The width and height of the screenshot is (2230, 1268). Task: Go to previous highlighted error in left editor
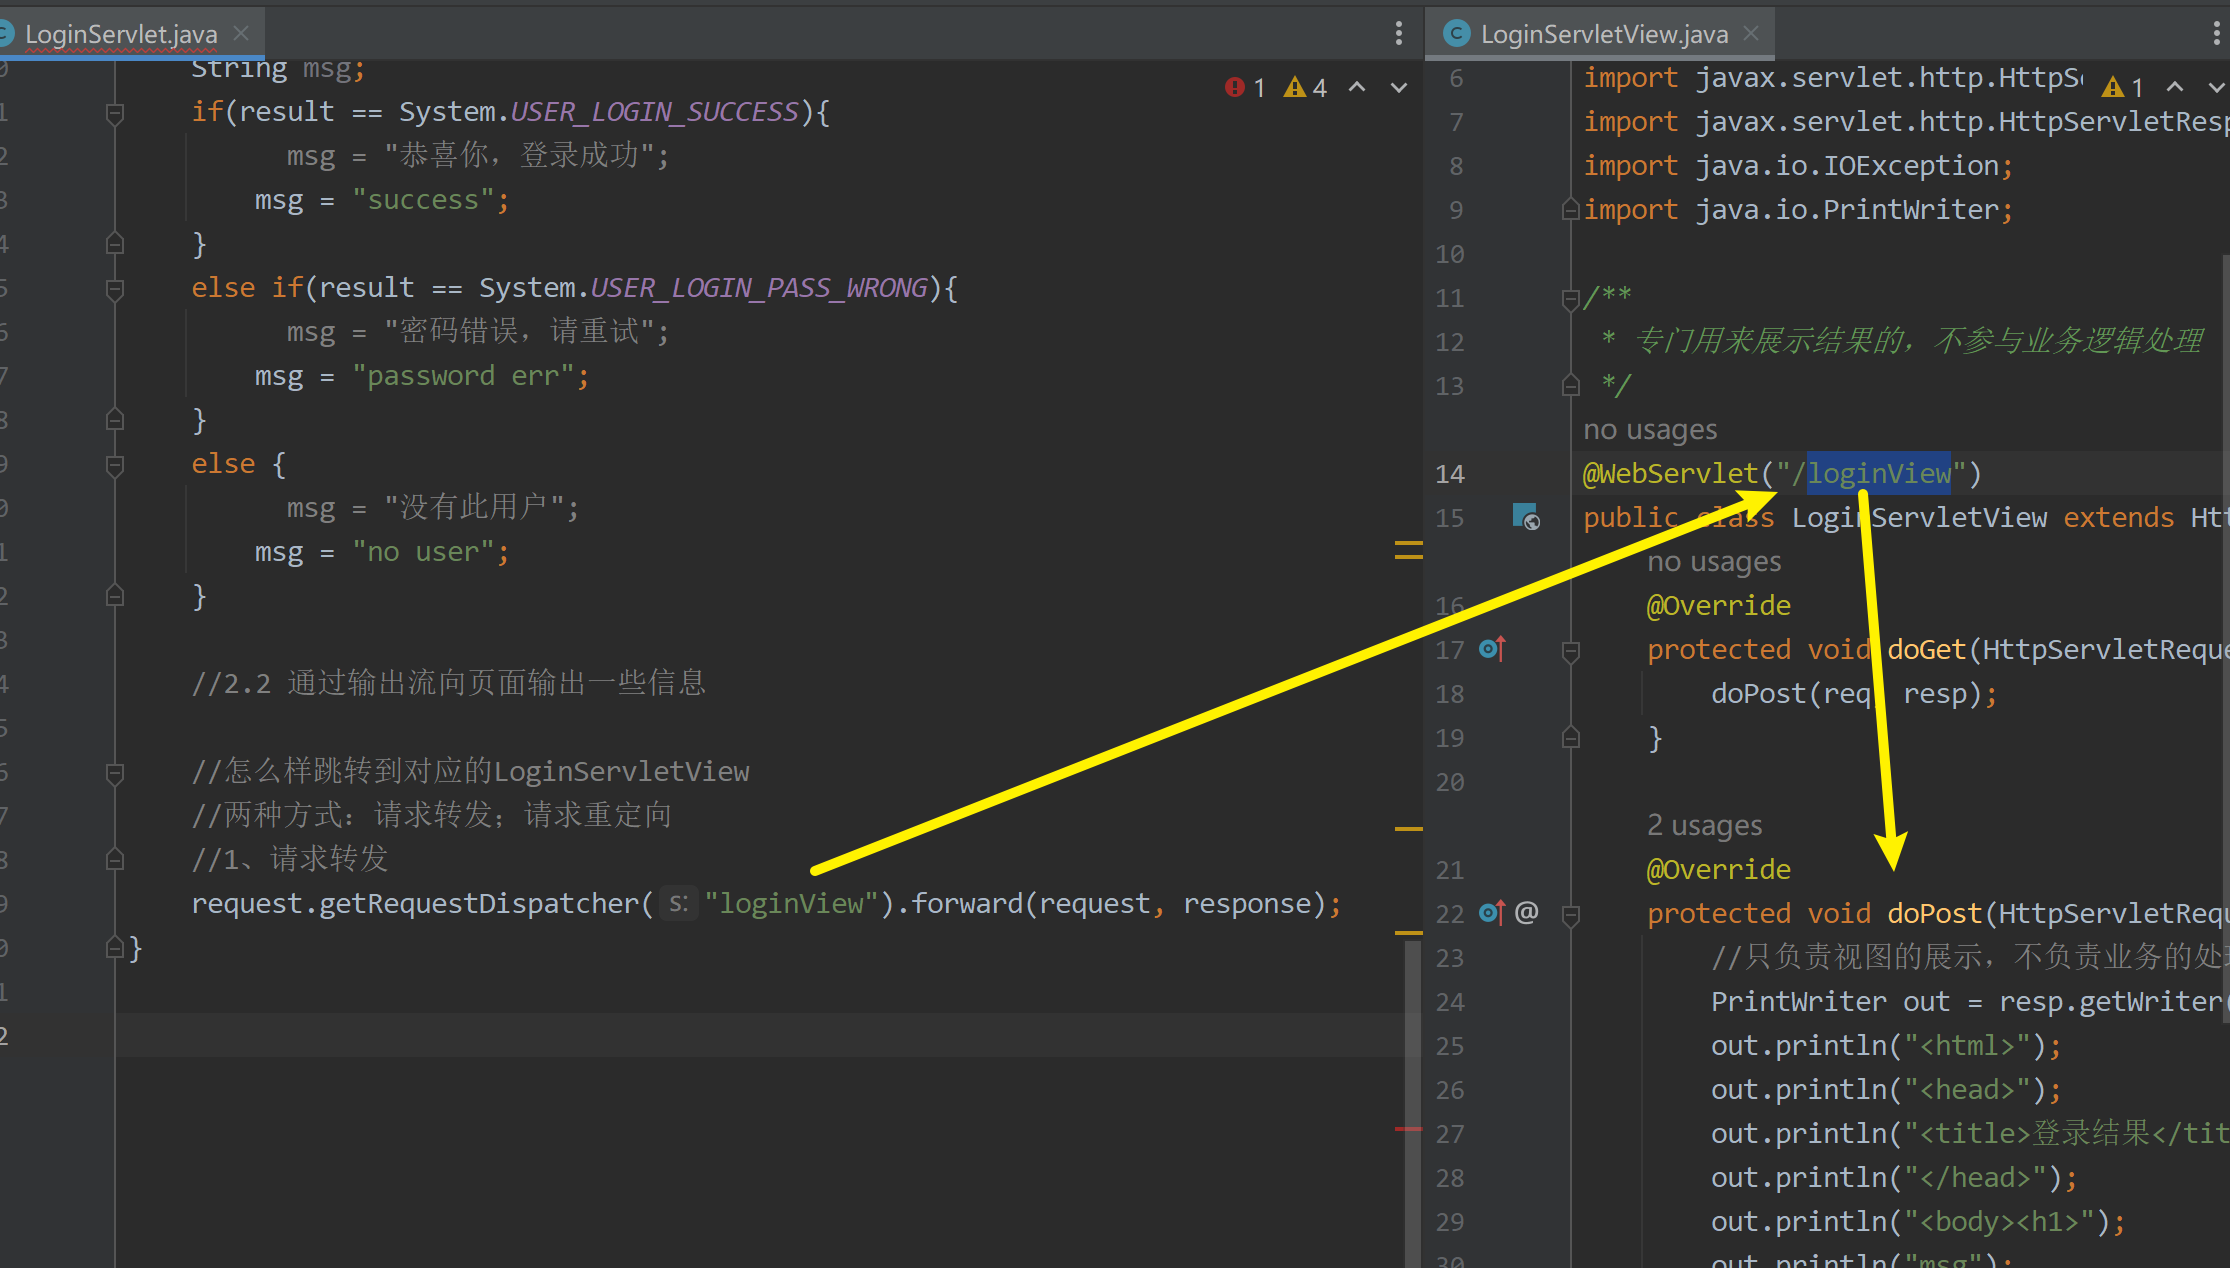click(x=1357, y=88)
